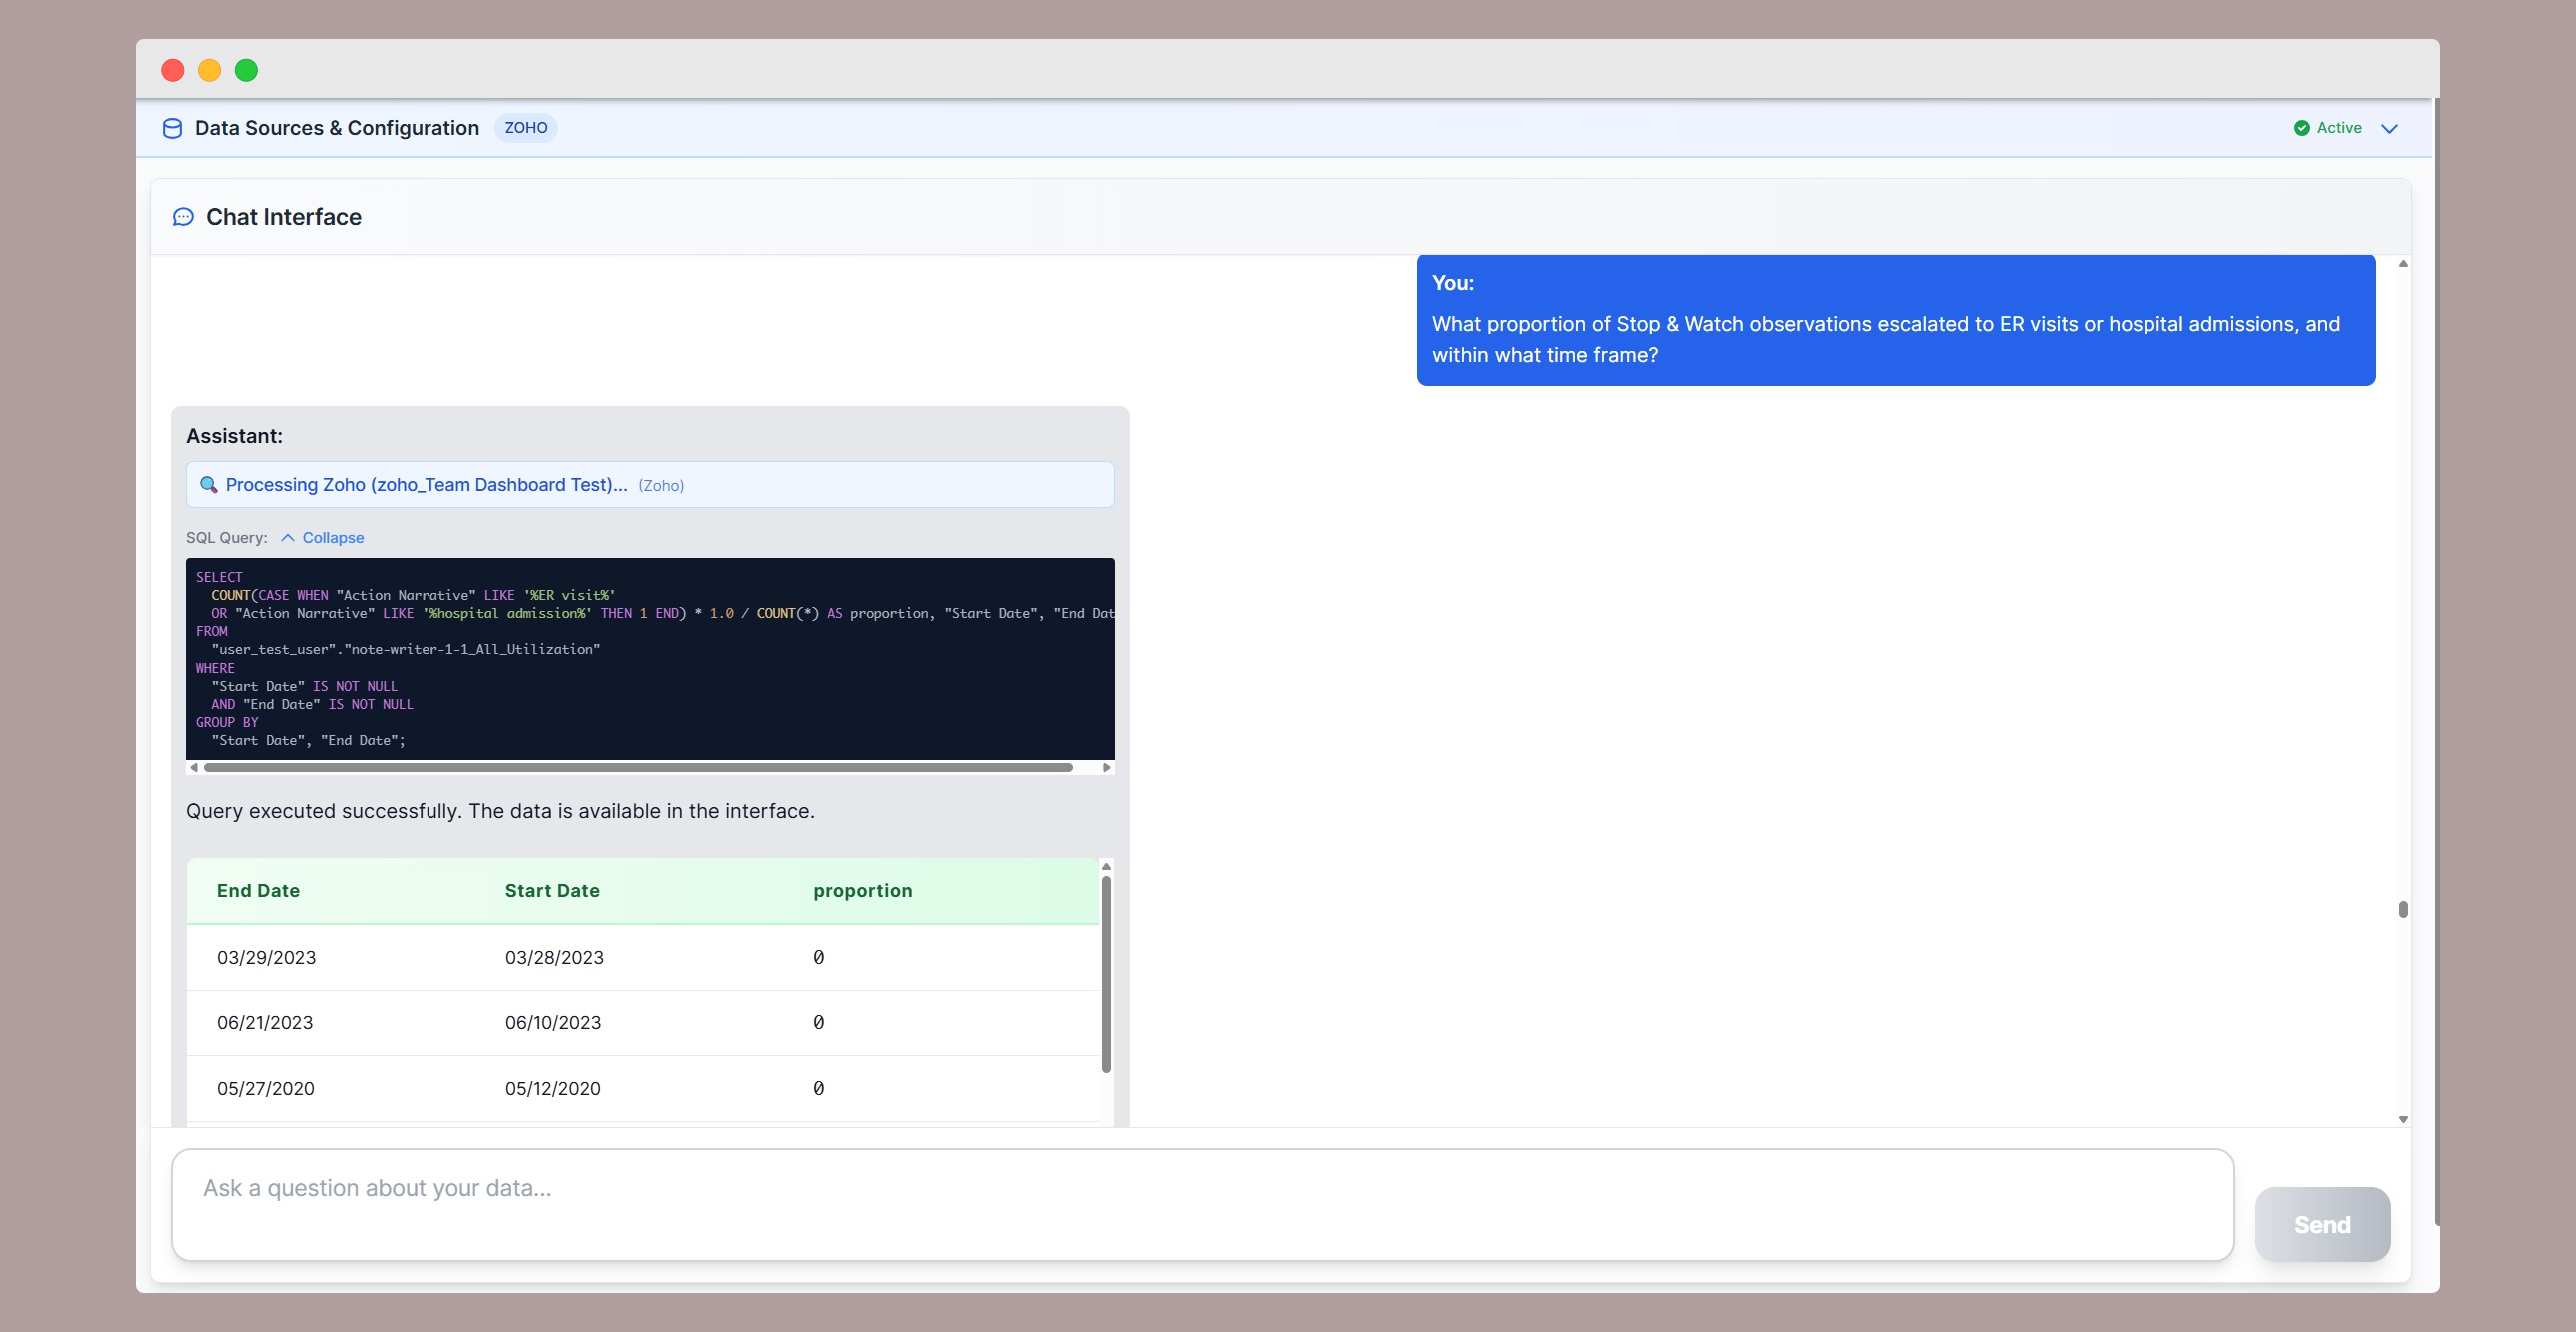Click the Collapse chevron arrow icon

click(x=288, y=538)
